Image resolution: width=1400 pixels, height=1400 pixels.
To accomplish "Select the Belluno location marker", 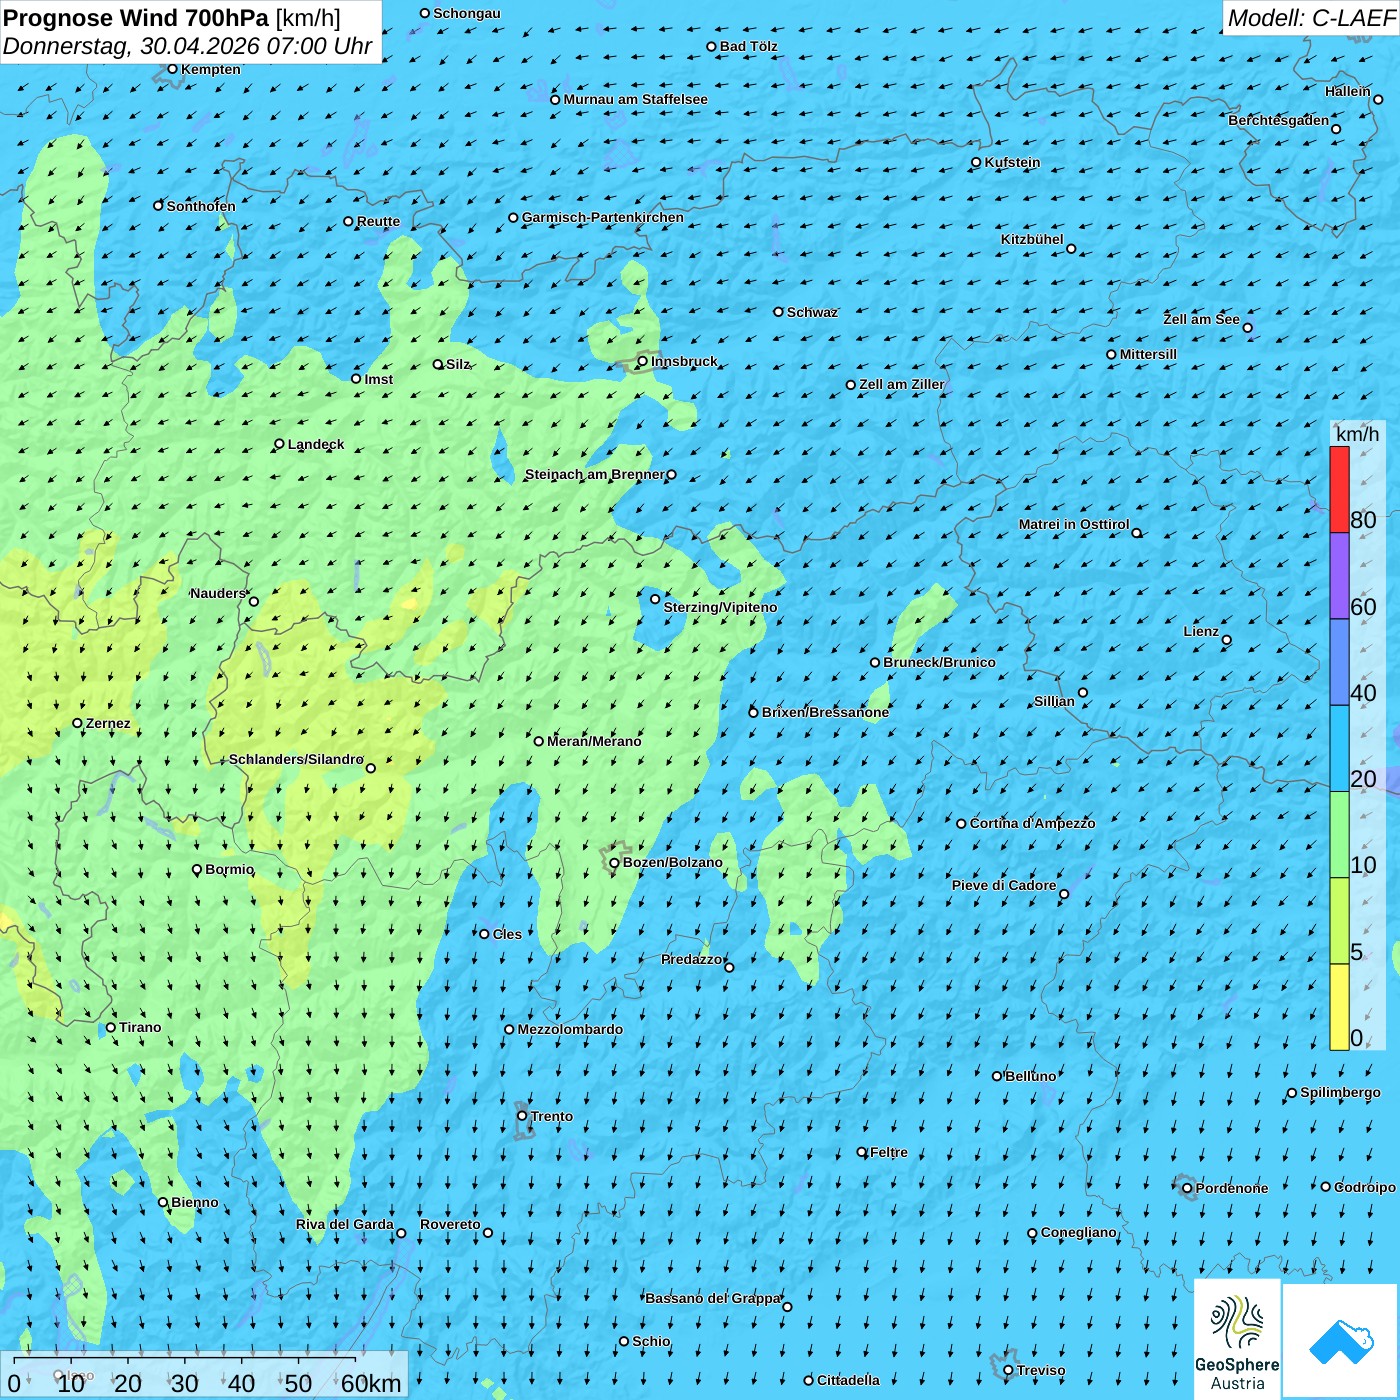I will tap(996, 1076).
